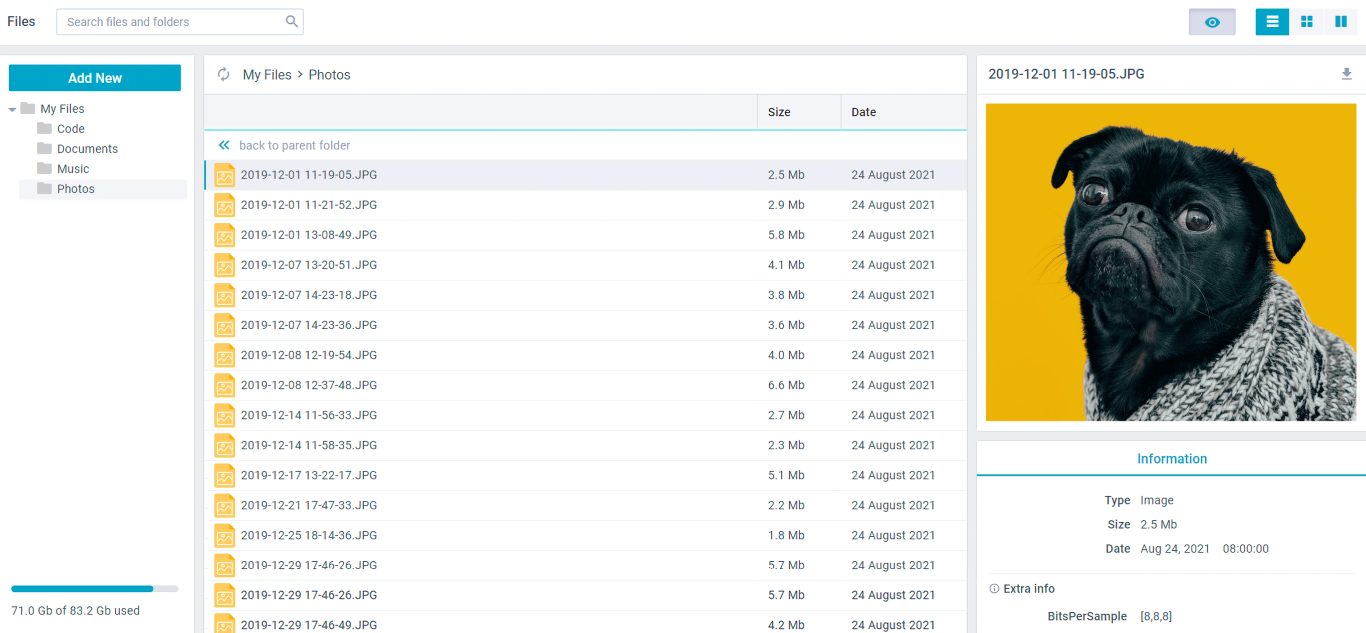Viewport: 1366px width, 633px height.
Task: Refresh the Photos folder listing
Action: coord(222,73)
